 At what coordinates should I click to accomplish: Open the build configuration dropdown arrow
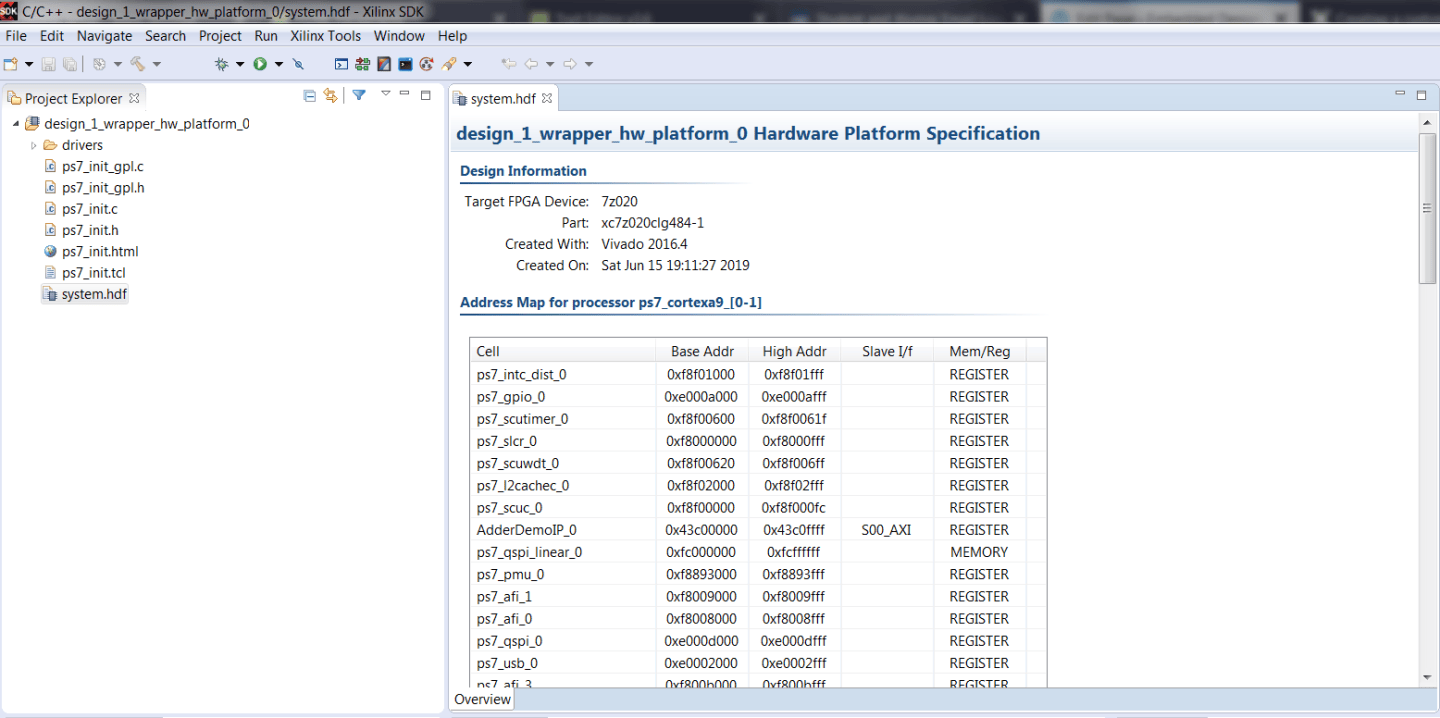pyautogui.click(x=117, y=64)
